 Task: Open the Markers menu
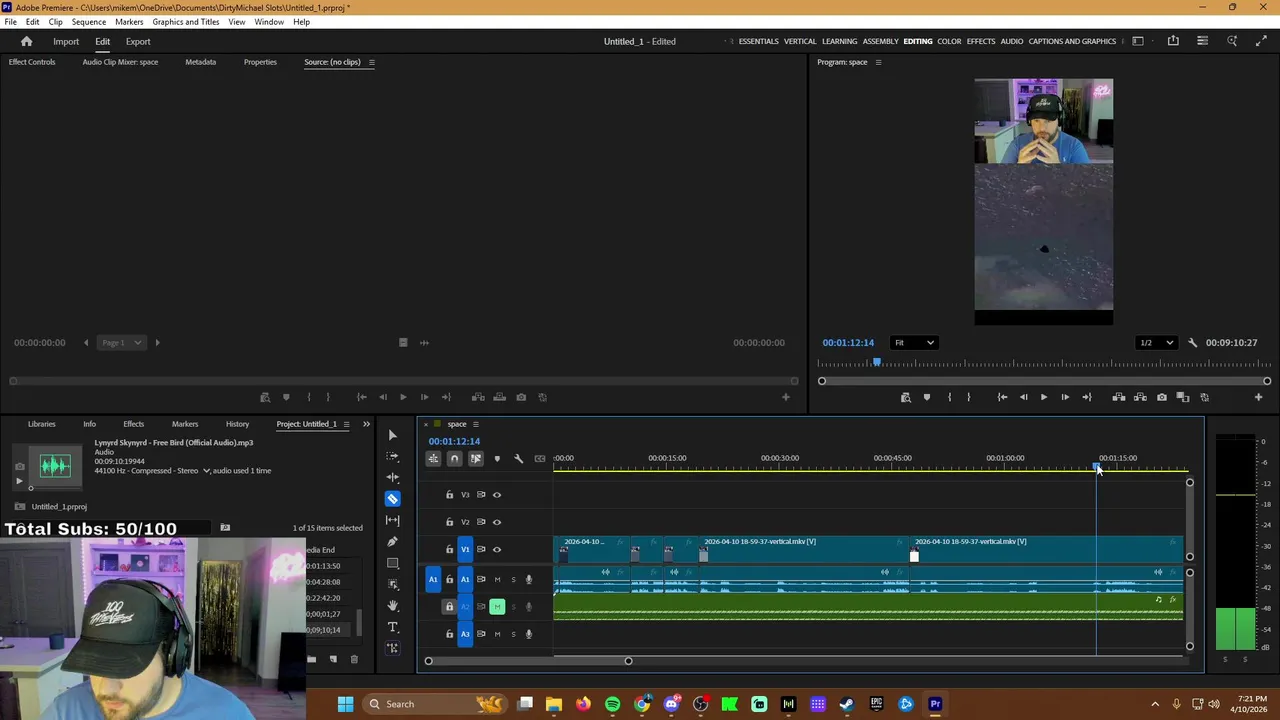pos(129,22)
